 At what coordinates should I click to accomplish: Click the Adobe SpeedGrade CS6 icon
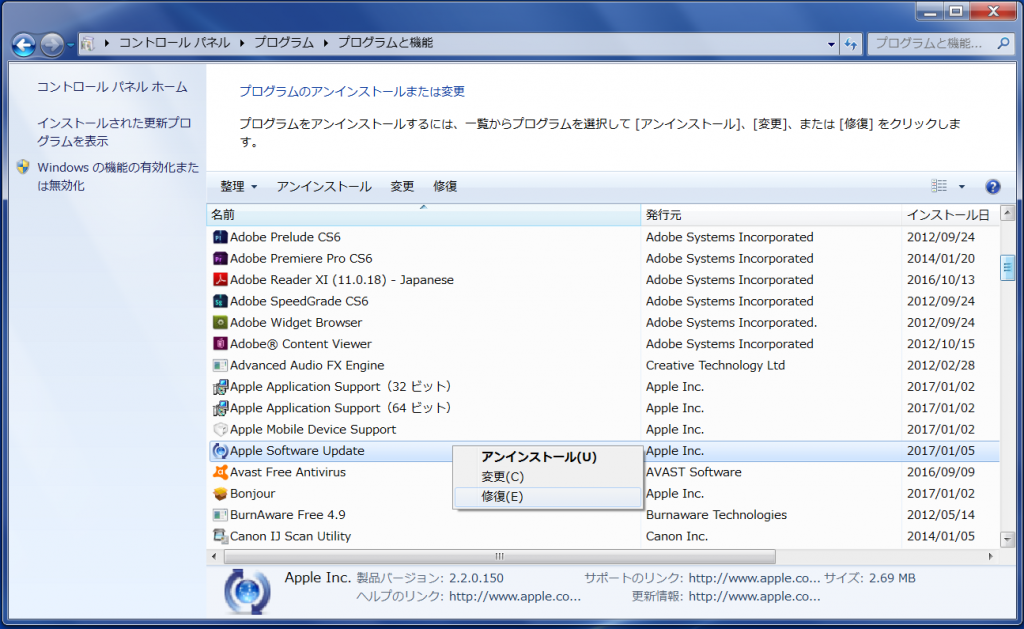click(220, 301)
